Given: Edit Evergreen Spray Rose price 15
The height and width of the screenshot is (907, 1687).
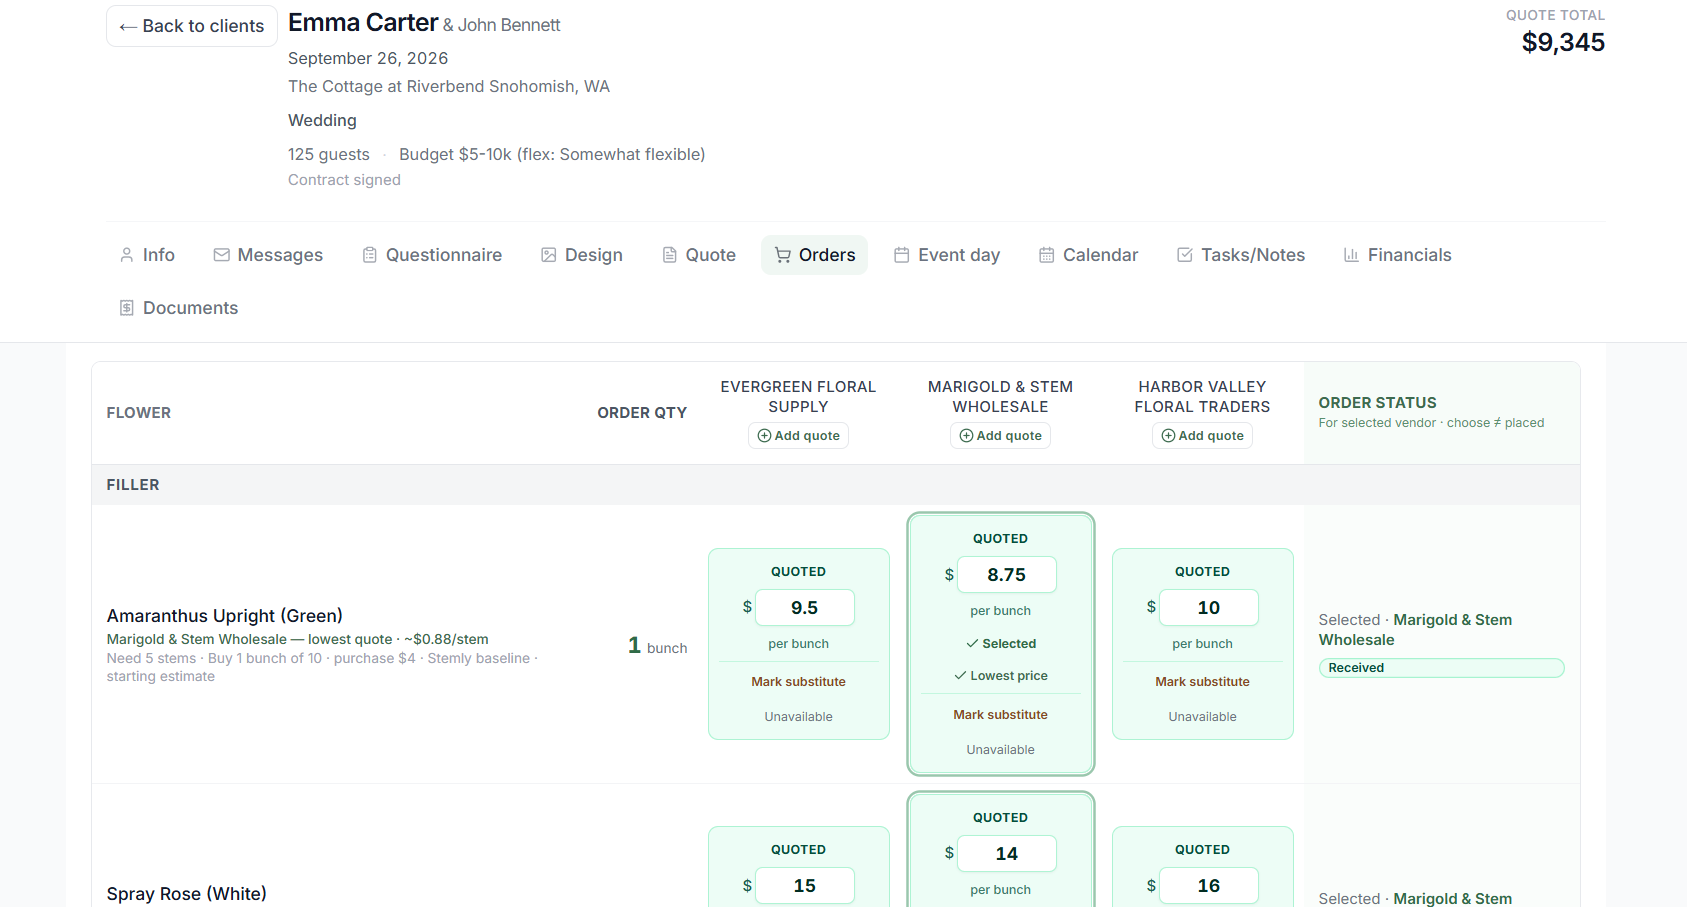Looking at the screenshot, I should (805, 886).
